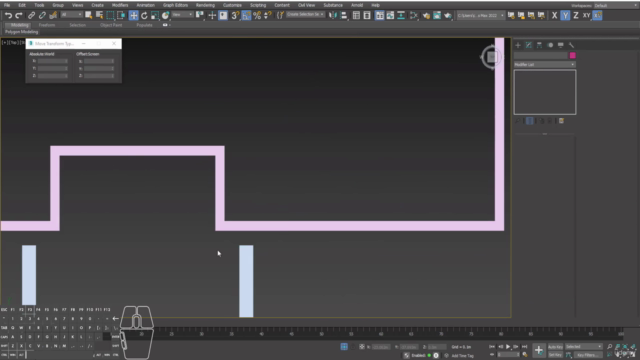This screenshot has height=360, width=640.
Task: Open Select by Name icon
Action: [99, 16]
